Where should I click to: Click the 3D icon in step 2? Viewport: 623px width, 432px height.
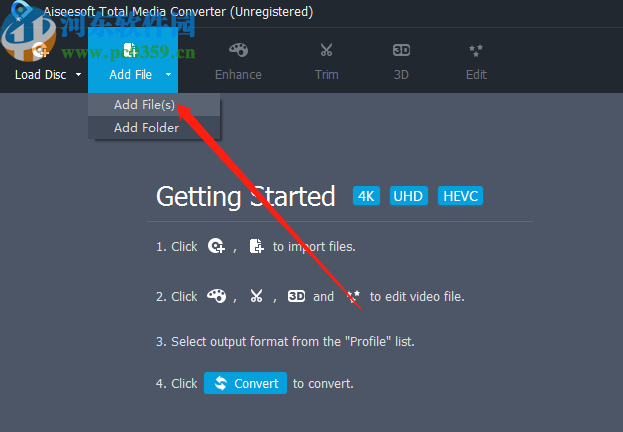click(x=296, y=296)
